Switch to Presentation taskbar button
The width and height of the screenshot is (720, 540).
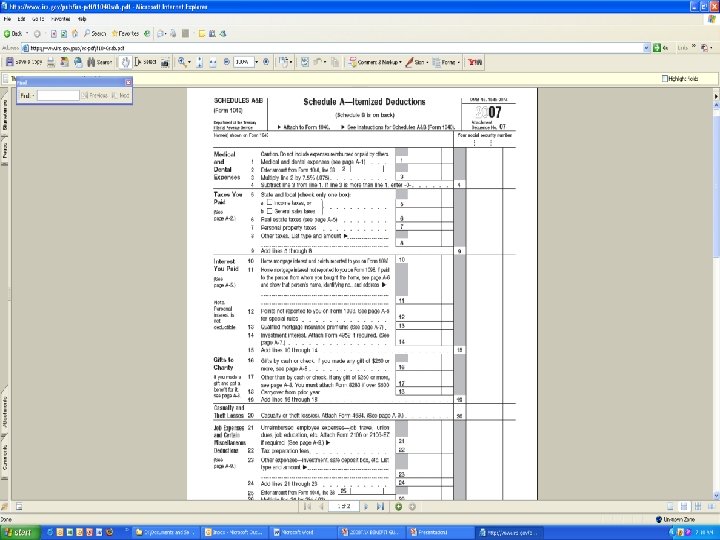click(439, 533)
